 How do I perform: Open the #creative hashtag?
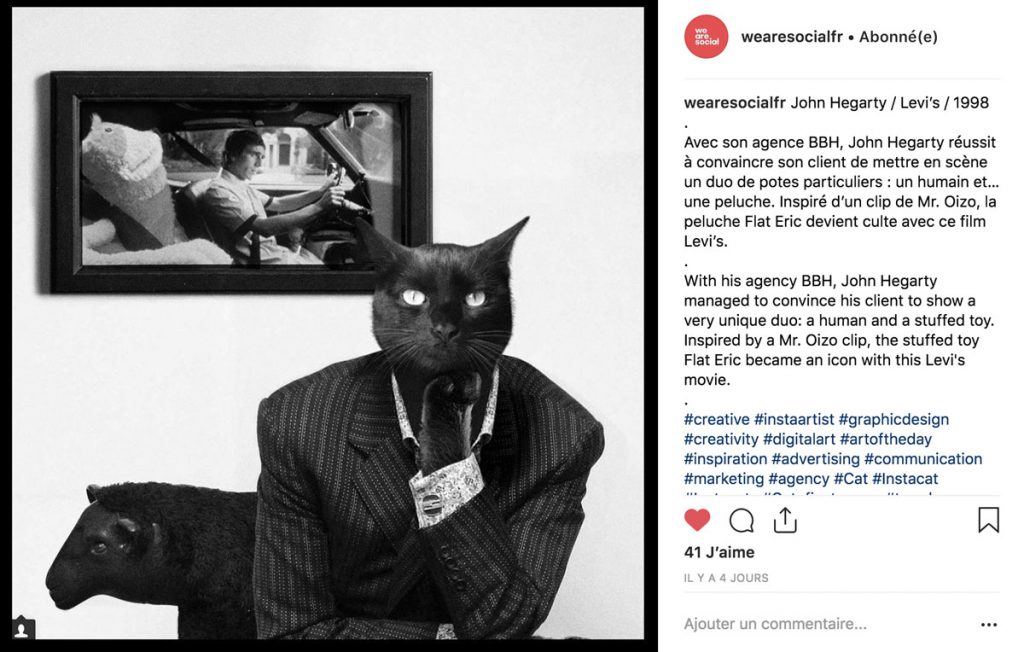[716, 419]
